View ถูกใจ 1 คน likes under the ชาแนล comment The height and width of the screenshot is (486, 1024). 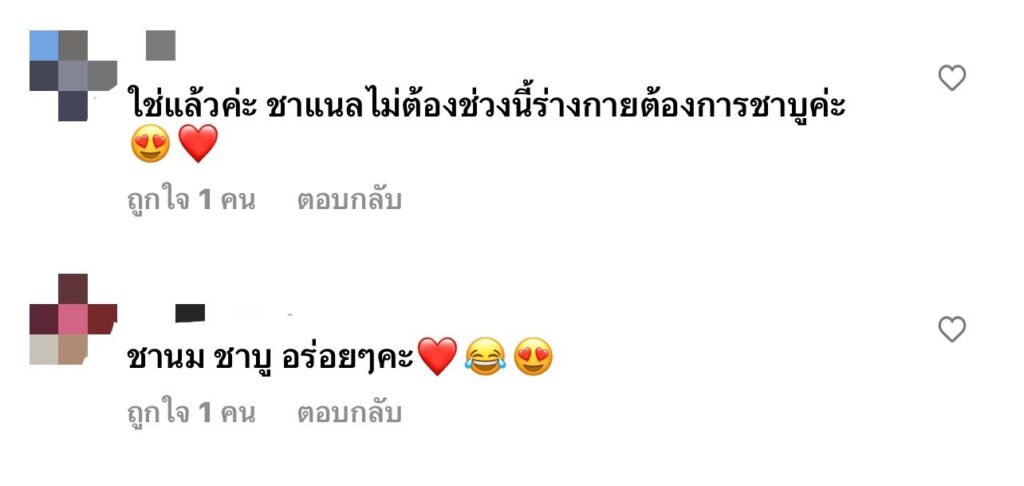pos(191,200)
